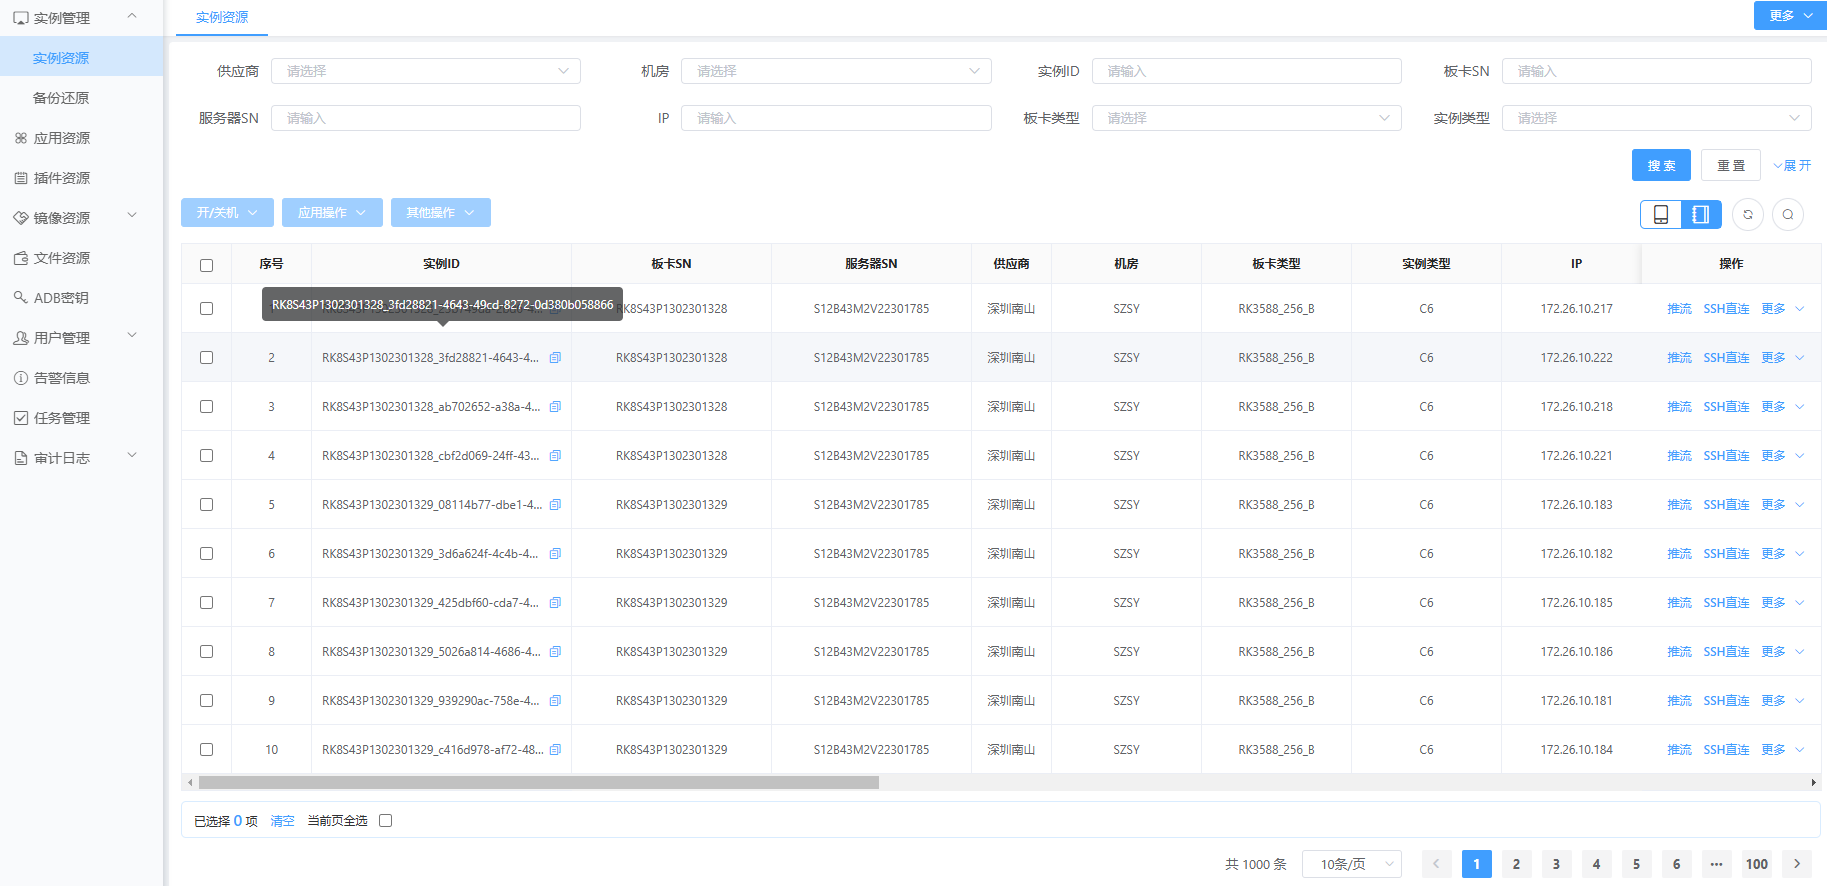Screen dimensions: 1827x886
Task: Open 应用操作 dropdown button
Action: 332,213
